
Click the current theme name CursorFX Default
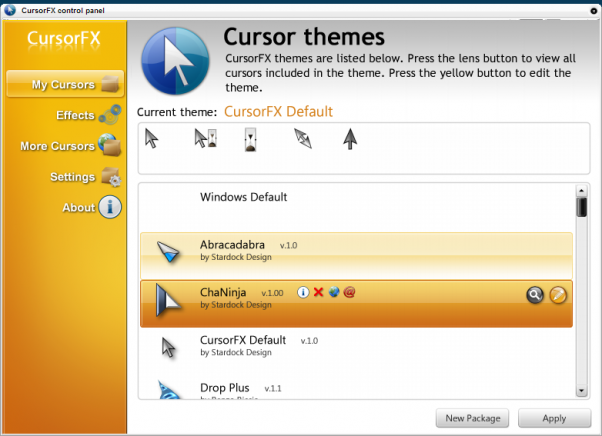tap(278, 112)
